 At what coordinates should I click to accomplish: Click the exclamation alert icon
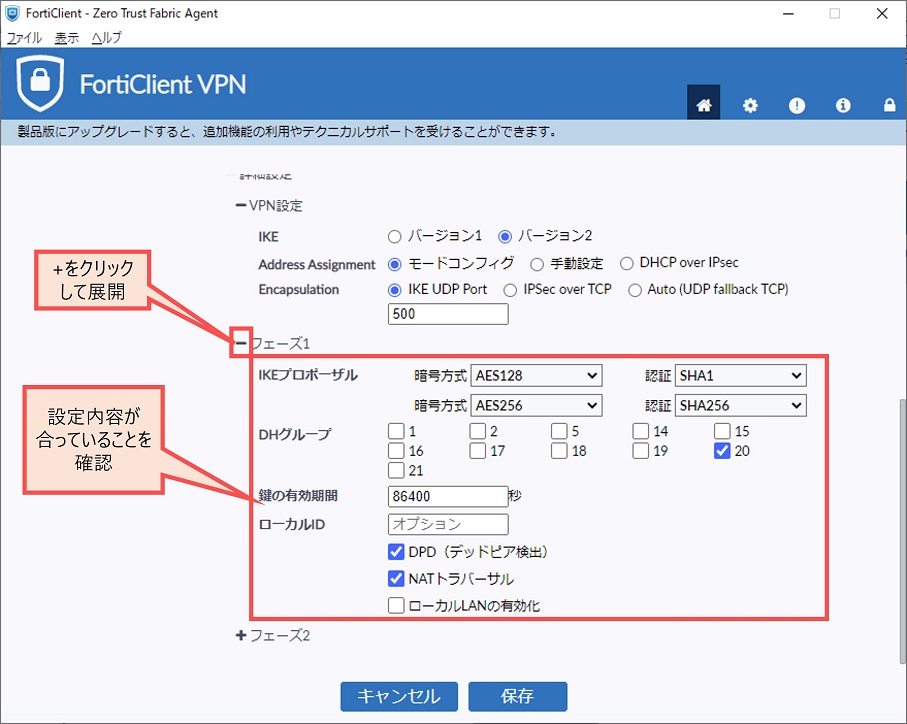[797, 105]
